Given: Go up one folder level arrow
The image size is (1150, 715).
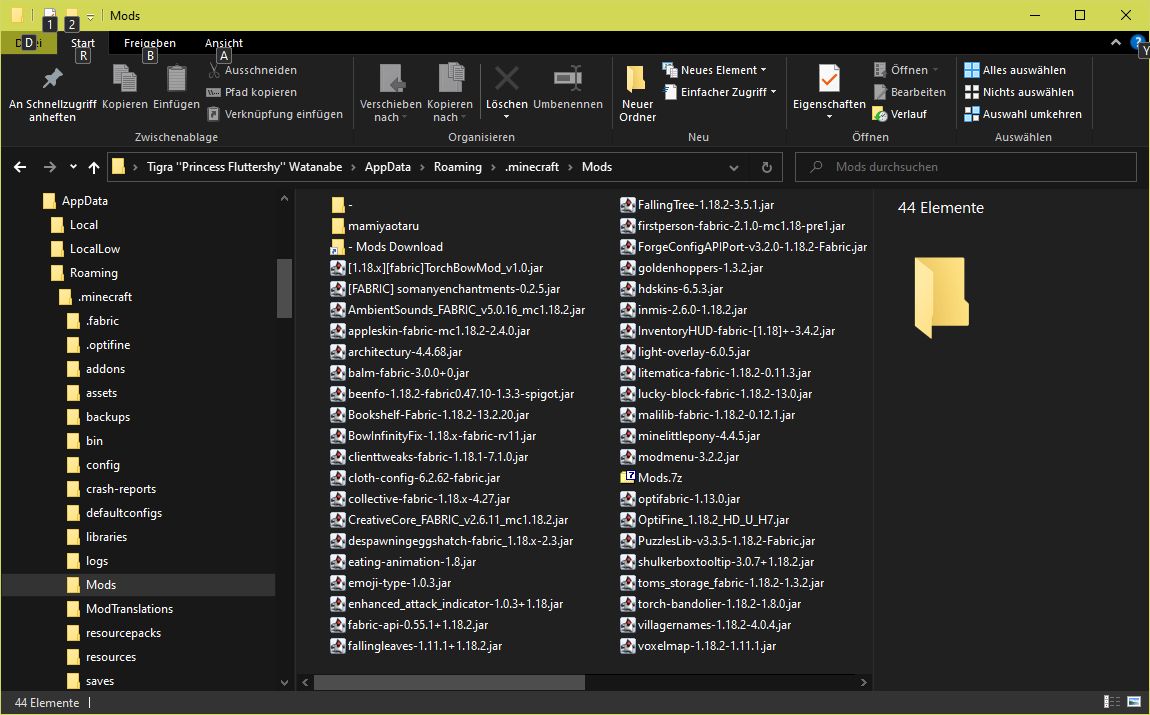Looking at the screenshot, I should point(94,167).
